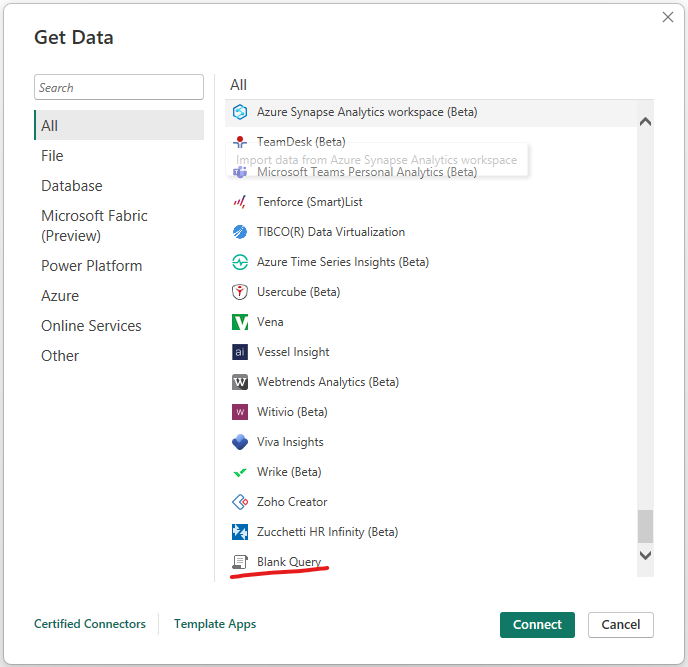Choose the File category
This screenshot has width=688, height=667.
coord(52,156)
